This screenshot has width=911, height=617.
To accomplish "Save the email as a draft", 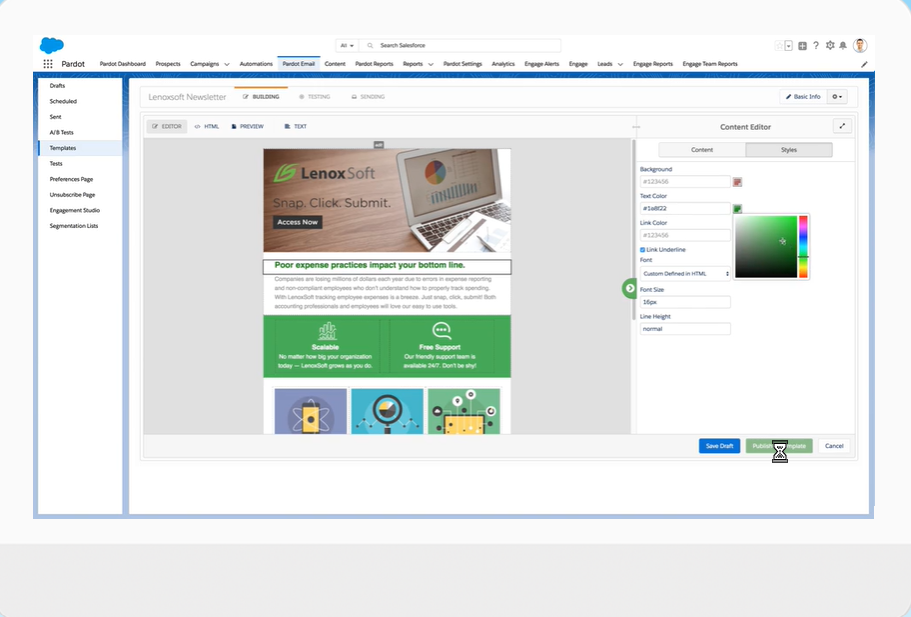I will (x=719, y=446).
